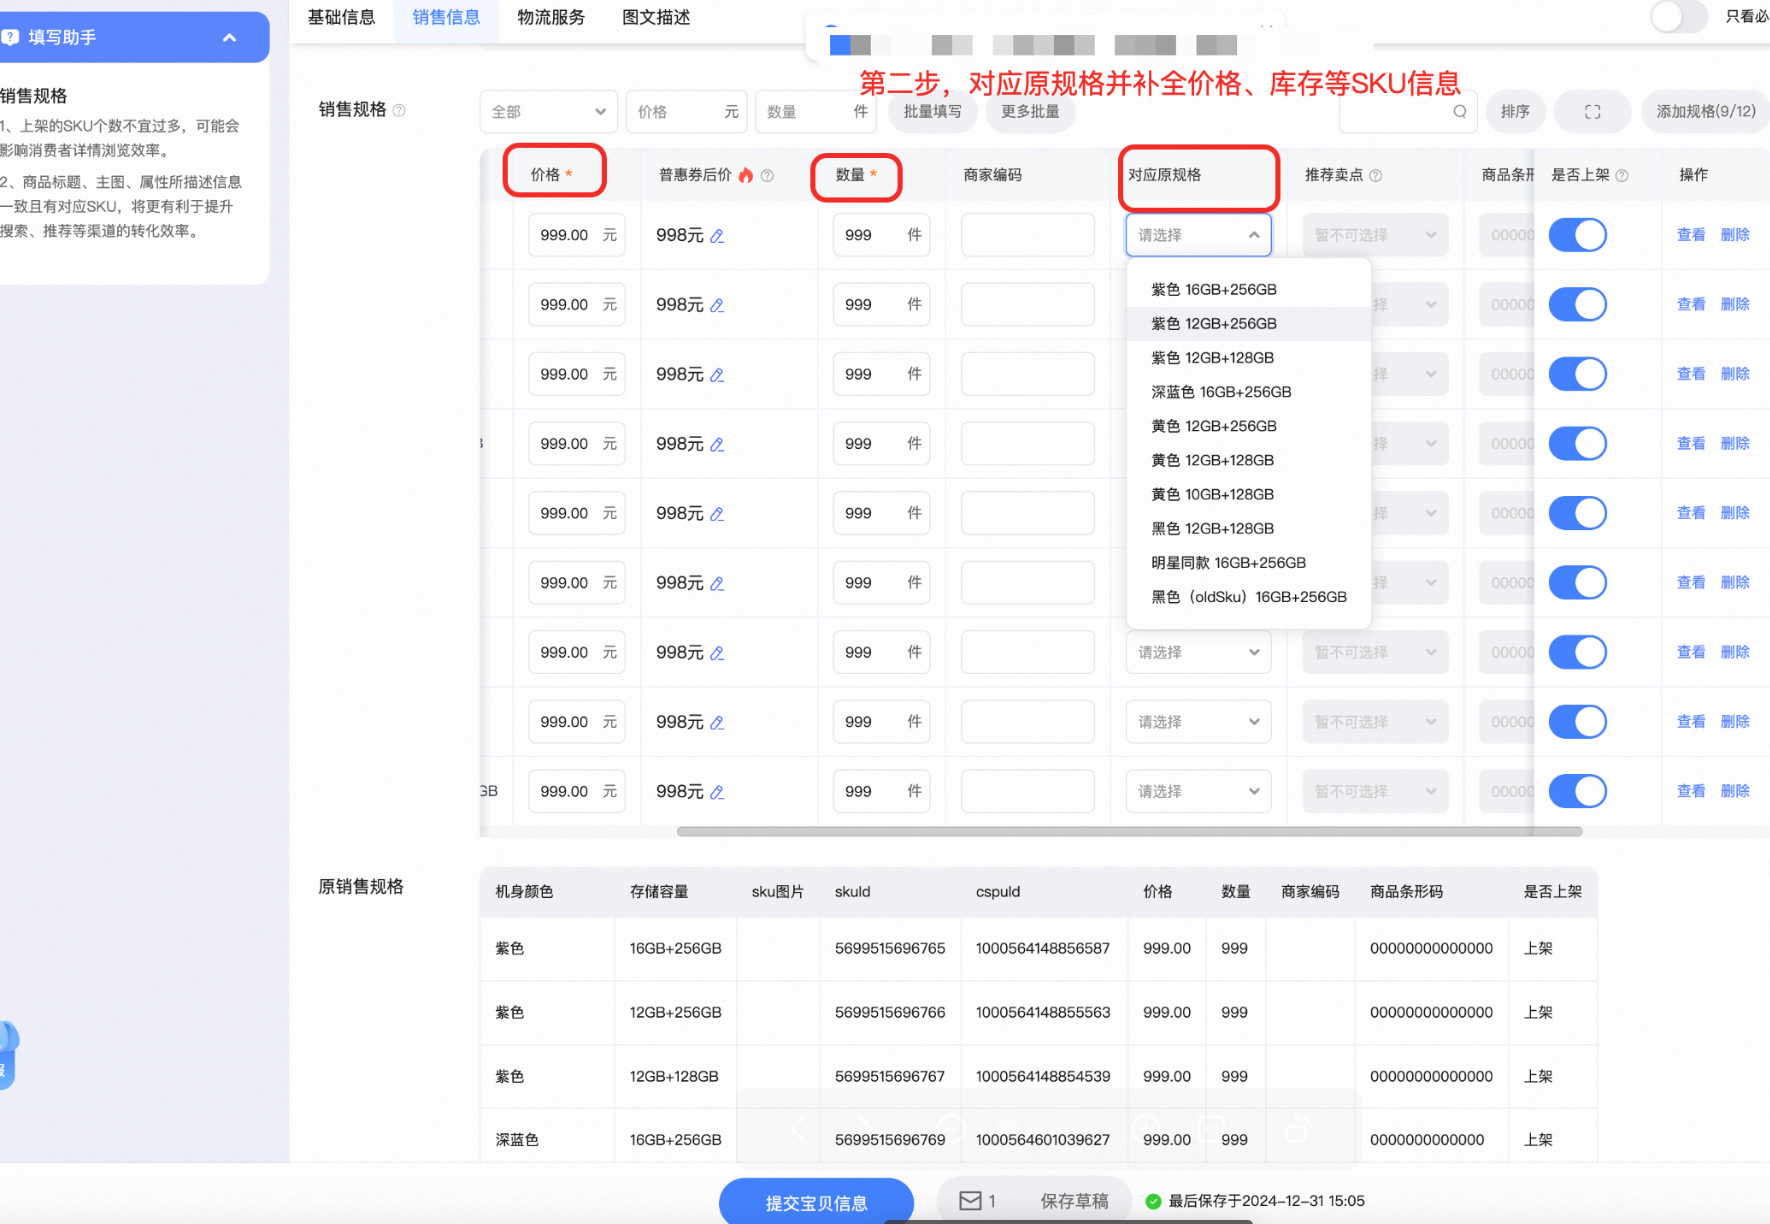1770x1224 pixels.
Task: Click skuId 5699515696766 cell
Action: click(x=890, y=1013)
